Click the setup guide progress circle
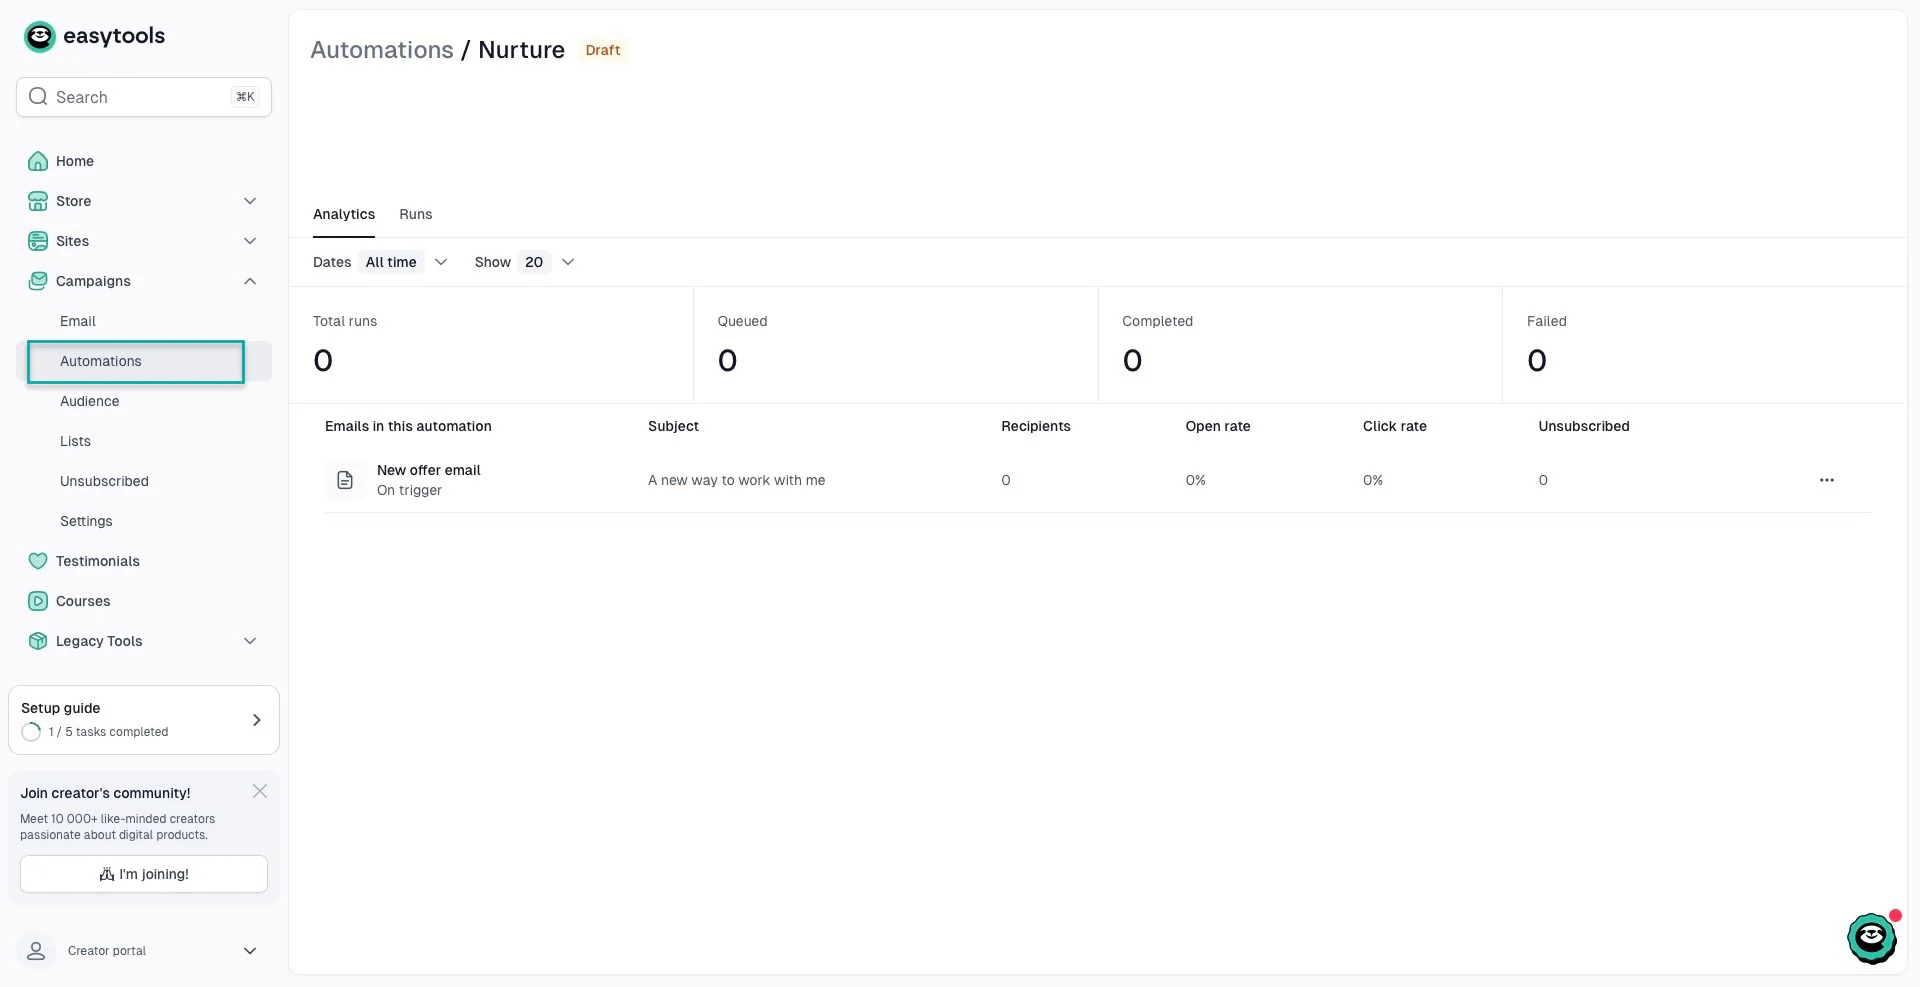The image size is (1920, 987). [31, 732]
